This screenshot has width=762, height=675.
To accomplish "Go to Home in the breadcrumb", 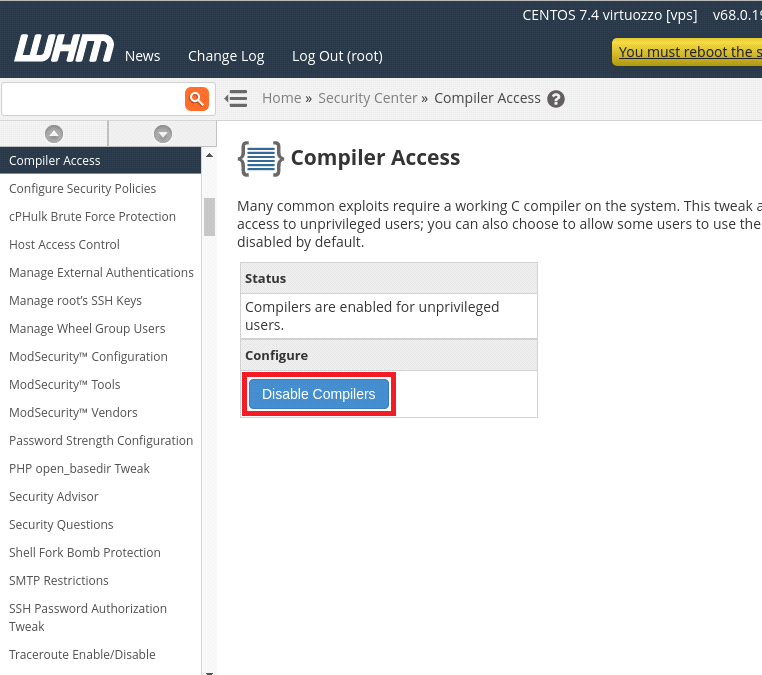I will (282, 98).
